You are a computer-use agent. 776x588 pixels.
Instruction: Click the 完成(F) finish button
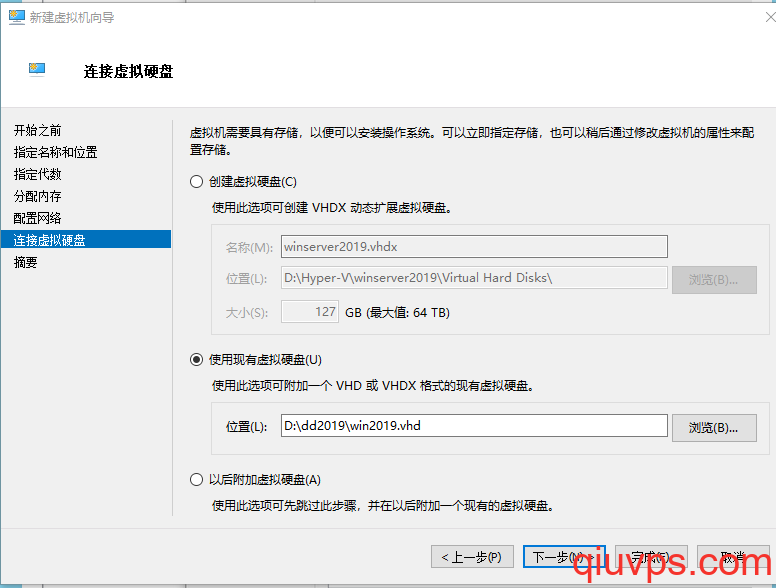[x=651, y=557]
